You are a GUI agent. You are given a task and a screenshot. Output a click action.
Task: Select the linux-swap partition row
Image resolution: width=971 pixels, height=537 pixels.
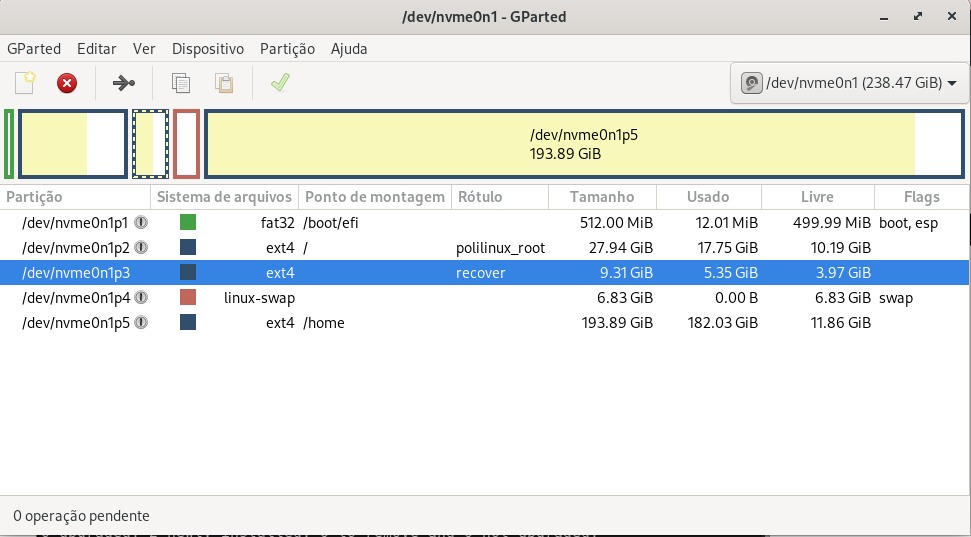(x=486, y=298)
